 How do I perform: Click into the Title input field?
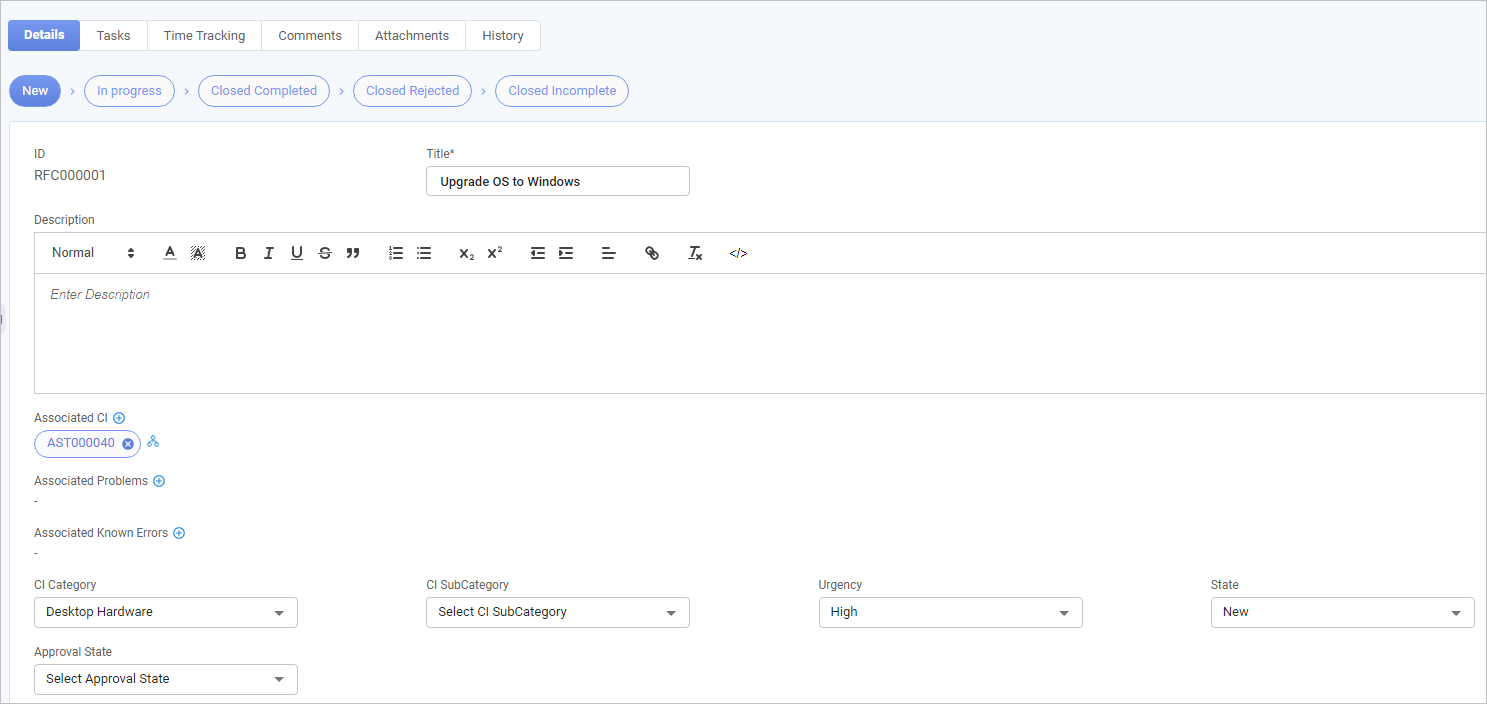click(557, 181)
